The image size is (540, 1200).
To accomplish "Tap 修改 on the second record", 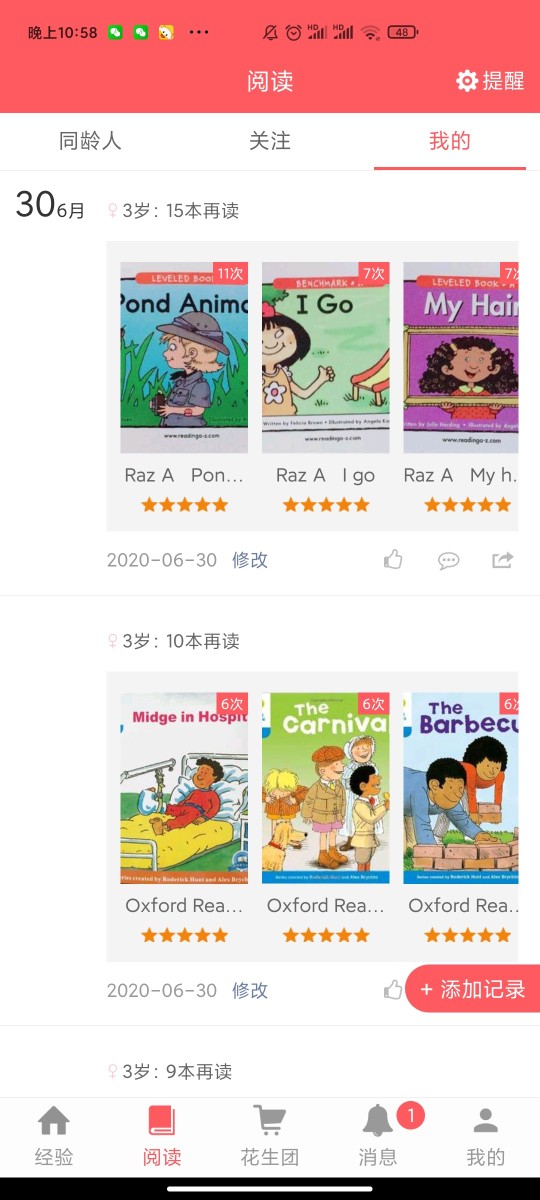I will (x=250, y=990).
